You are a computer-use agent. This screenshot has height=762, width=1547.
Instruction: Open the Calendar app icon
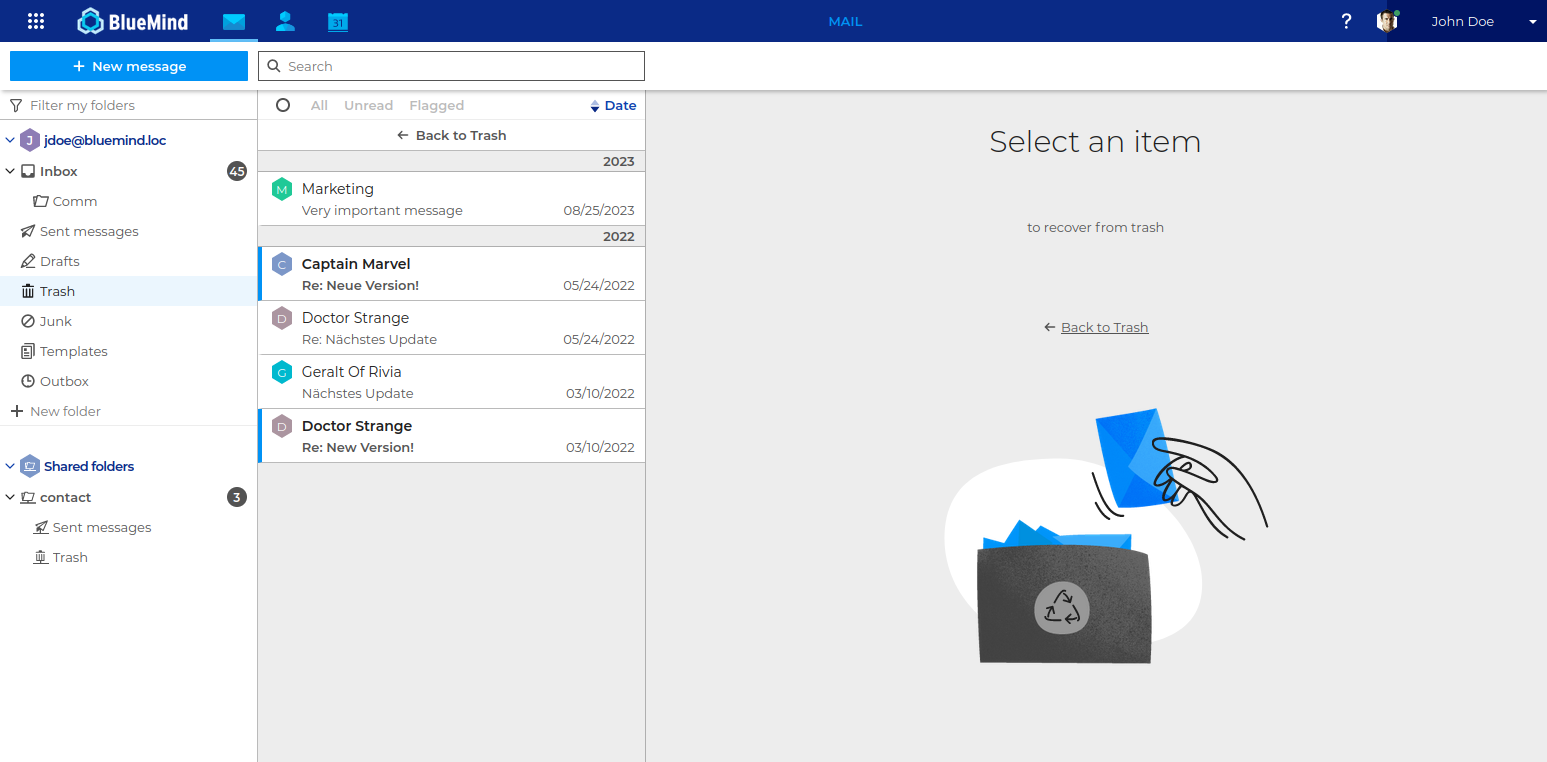[x=338, y=21]
